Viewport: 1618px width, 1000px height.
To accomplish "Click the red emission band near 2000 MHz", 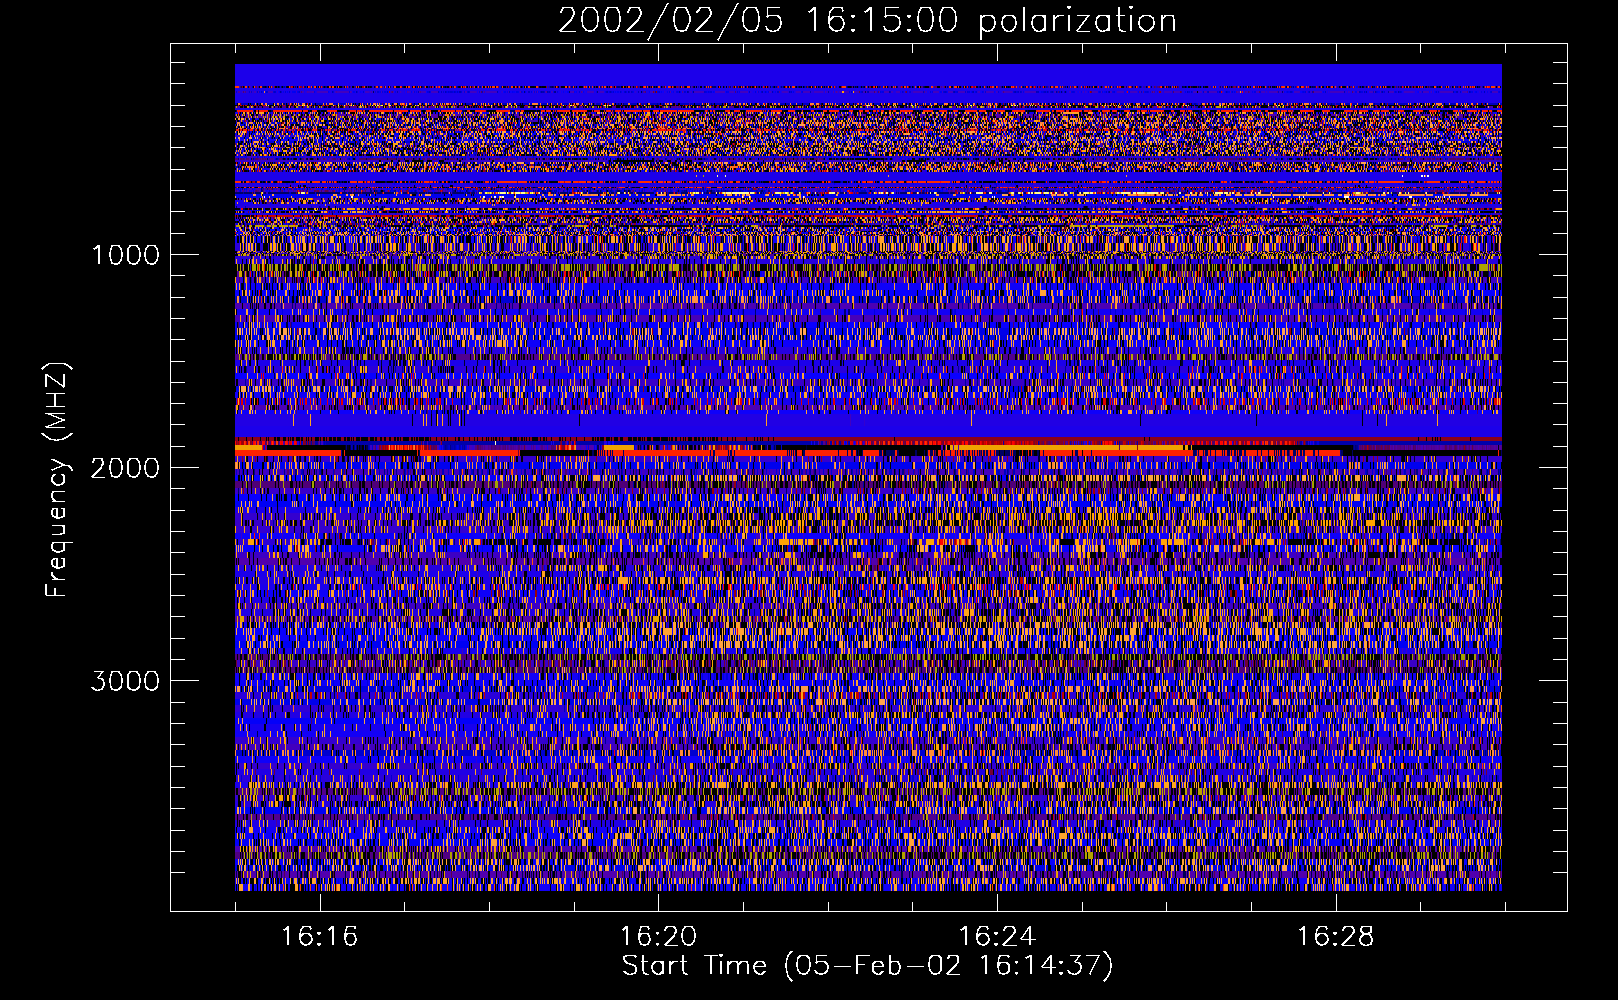I will pos(868,450).
